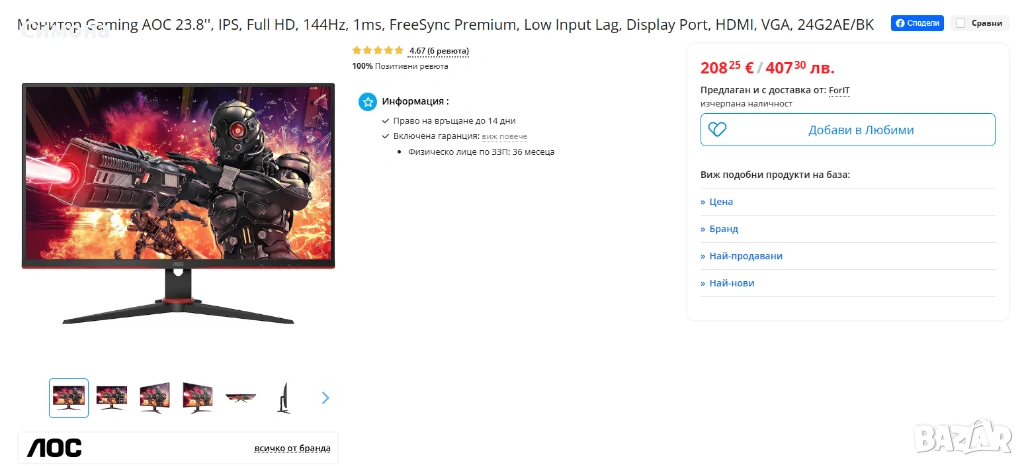
Task: Tick the Сравни compare checkbox
Action: pos(960,23)
